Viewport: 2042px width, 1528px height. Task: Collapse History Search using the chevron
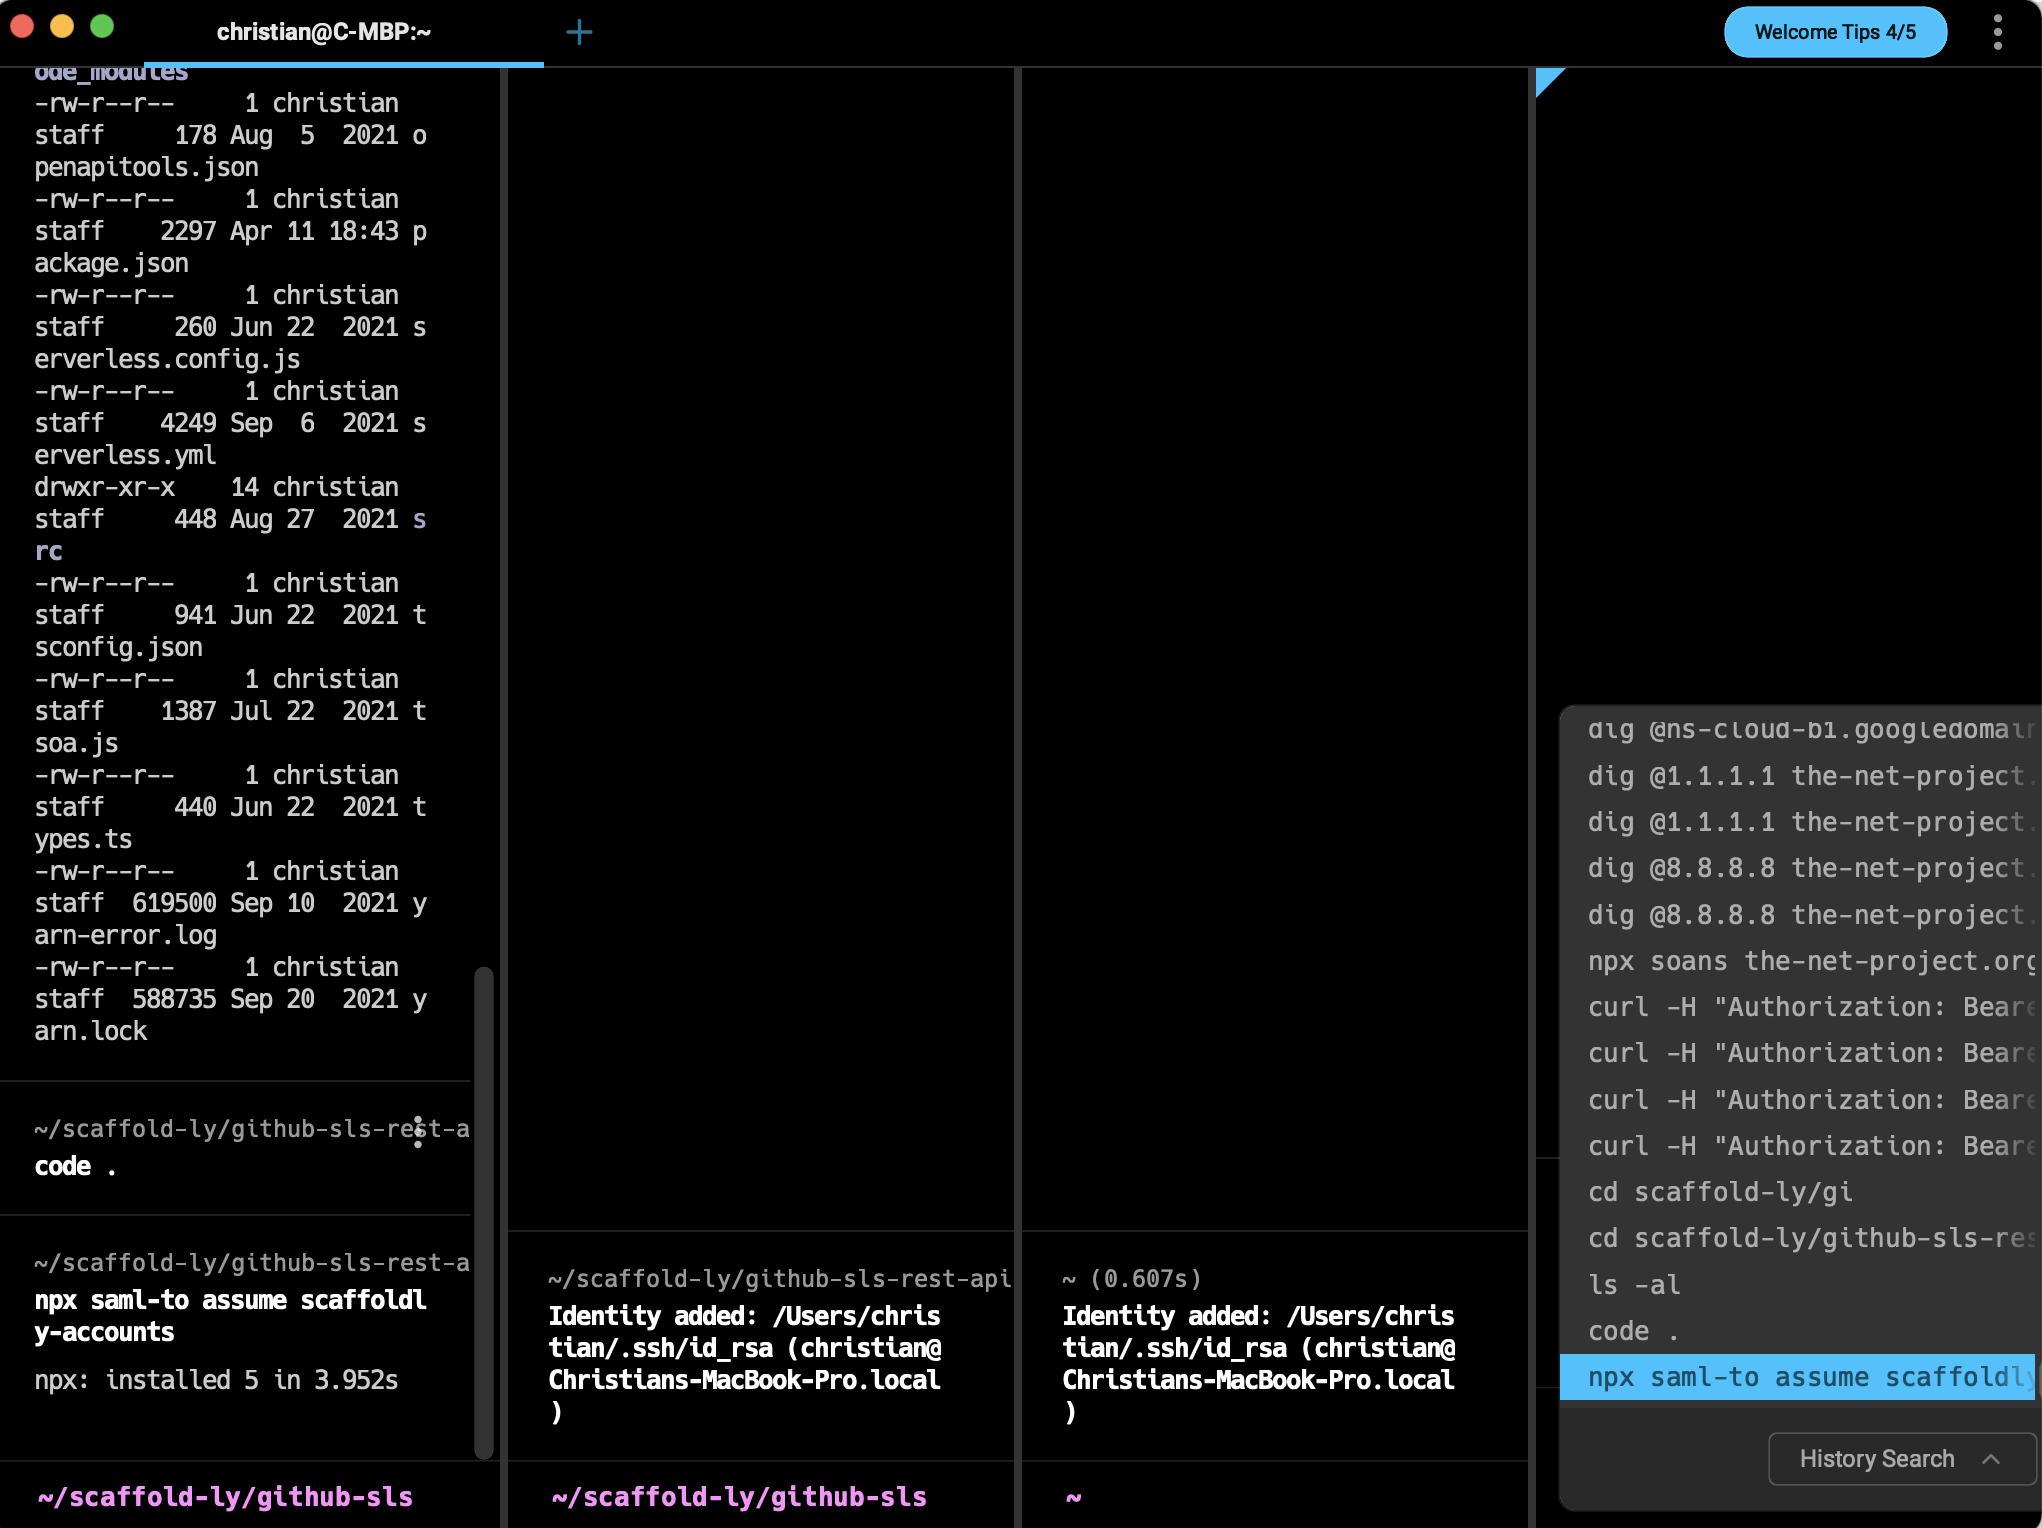(x=1991, y=1458)
